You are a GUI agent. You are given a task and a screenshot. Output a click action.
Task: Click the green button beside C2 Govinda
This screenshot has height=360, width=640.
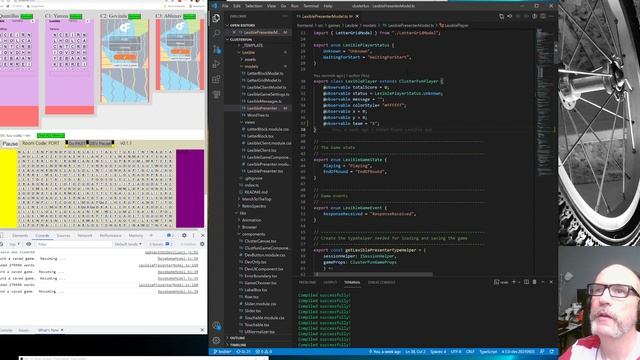tap(134, 16)
